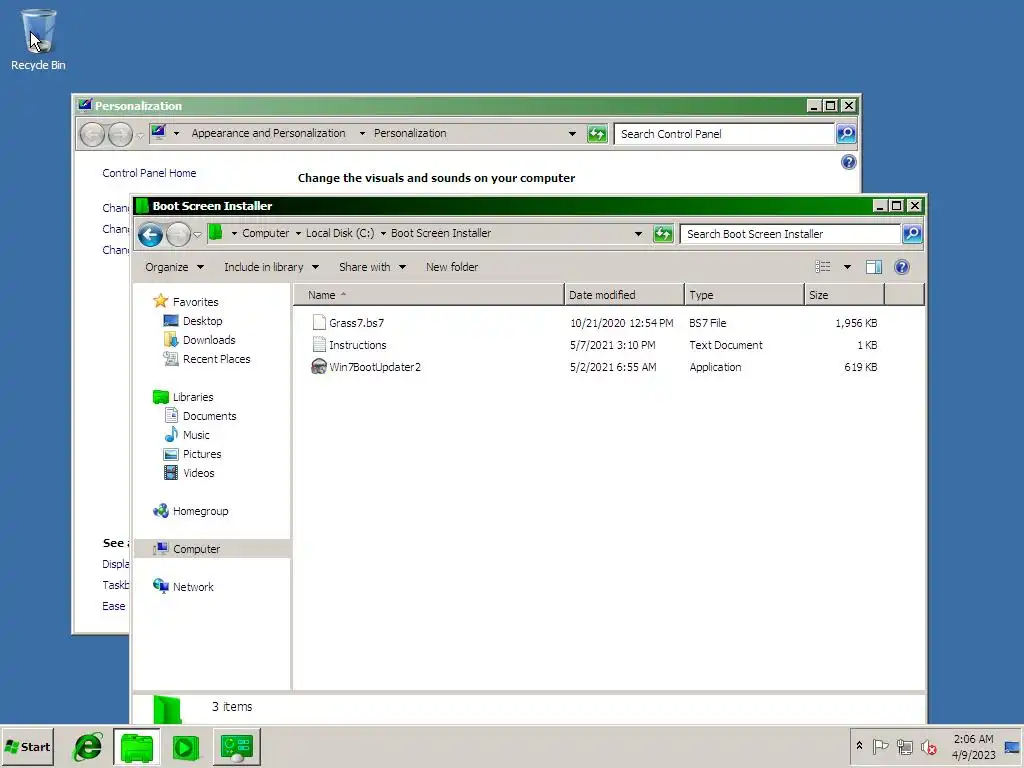
Task: Click Back arrow in Boot Screen Installer window
Action: (150, 234)
